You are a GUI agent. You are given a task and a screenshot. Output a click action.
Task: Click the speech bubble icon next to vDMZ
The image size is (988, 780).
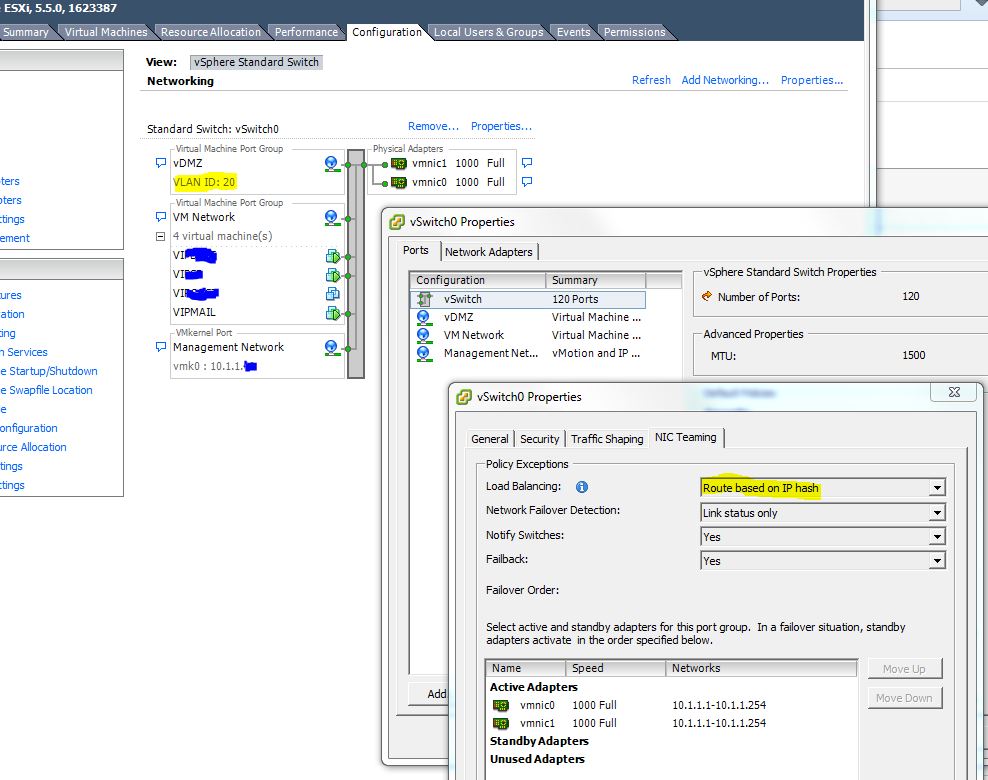coord(161,161)
